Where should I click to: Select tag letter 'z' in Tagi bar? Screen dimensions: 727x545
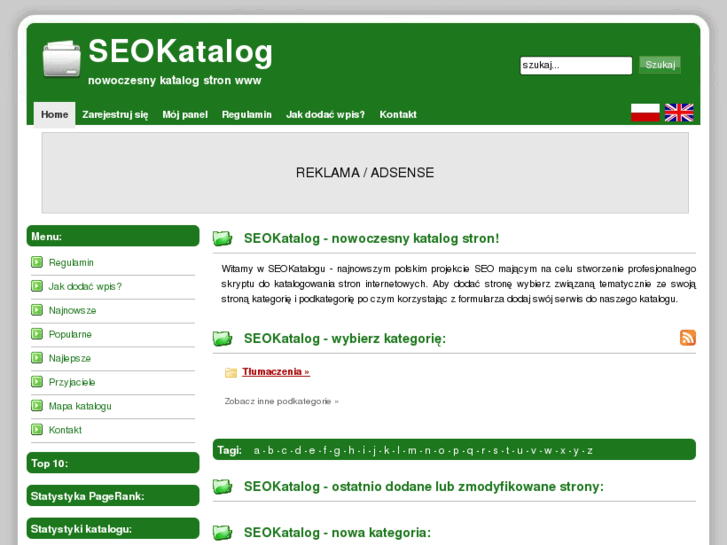590,451
